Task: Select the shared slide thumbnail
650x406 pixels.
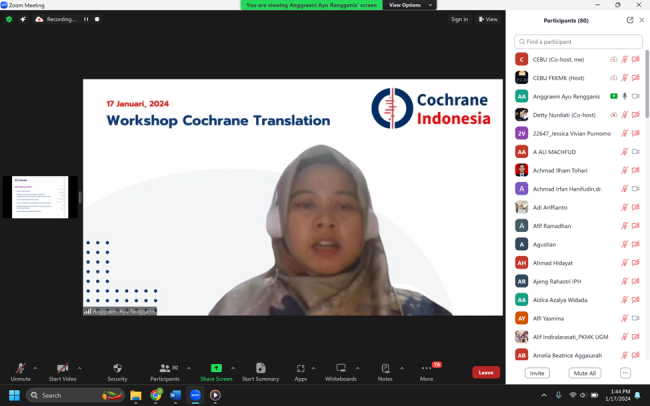Action: pos(40,197)
